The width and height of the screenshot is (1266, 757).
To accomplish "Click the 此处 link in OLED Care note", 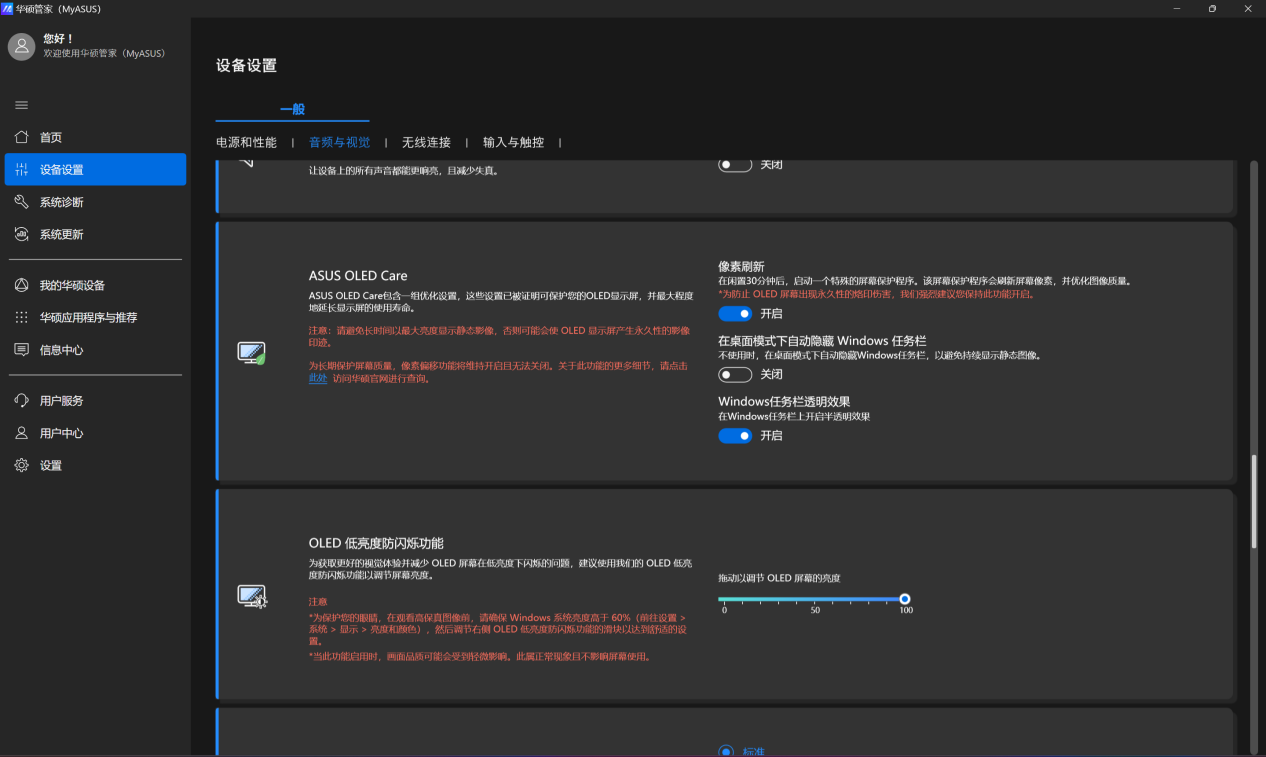I will click(x=317, y=379).
